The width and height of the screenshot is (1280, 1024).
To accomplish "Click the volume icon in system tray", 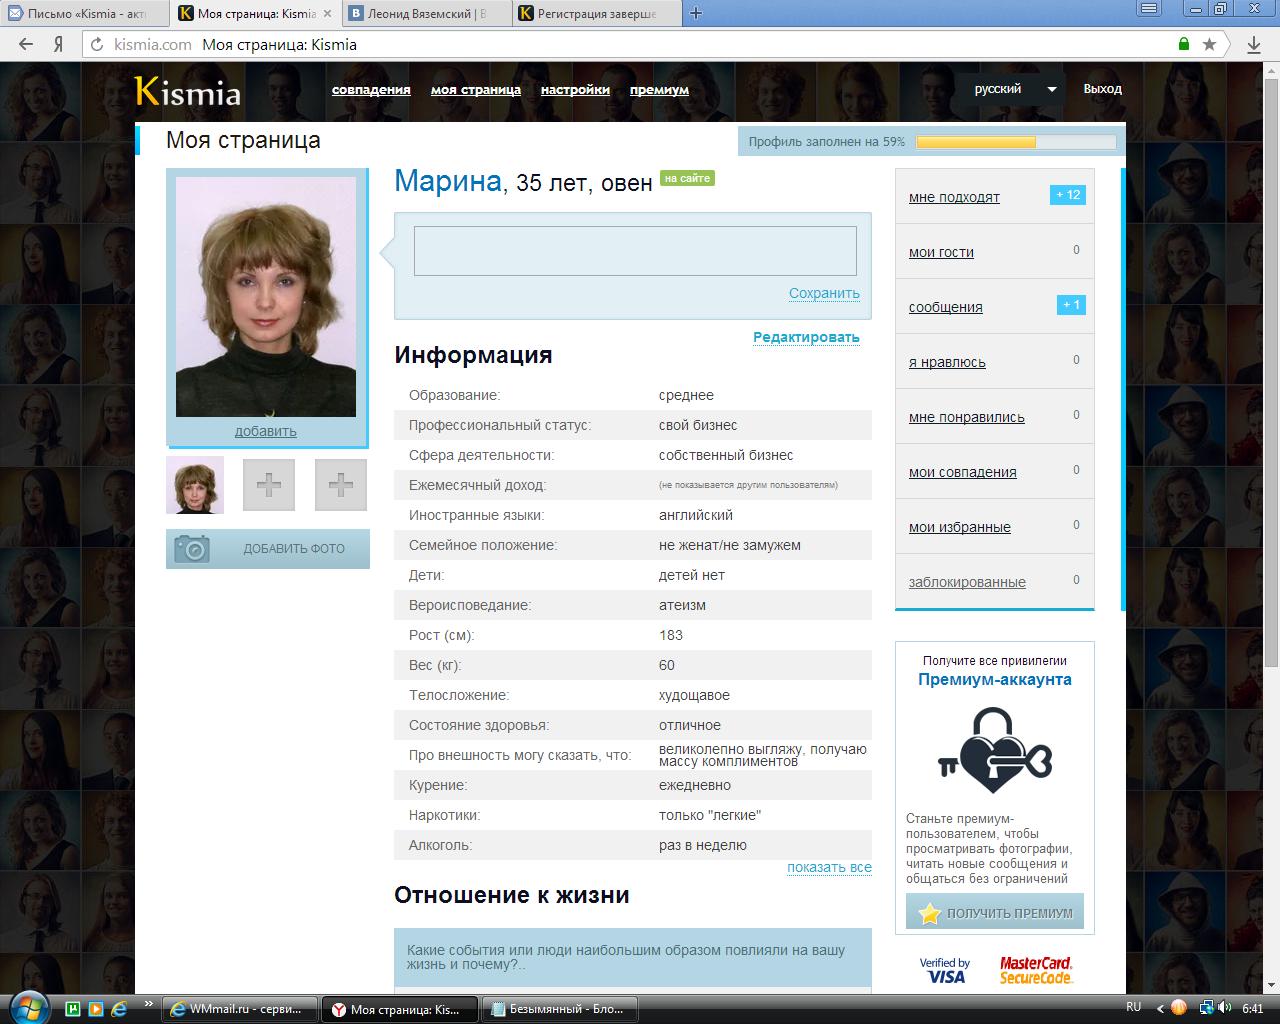I will [1227, 1007].
